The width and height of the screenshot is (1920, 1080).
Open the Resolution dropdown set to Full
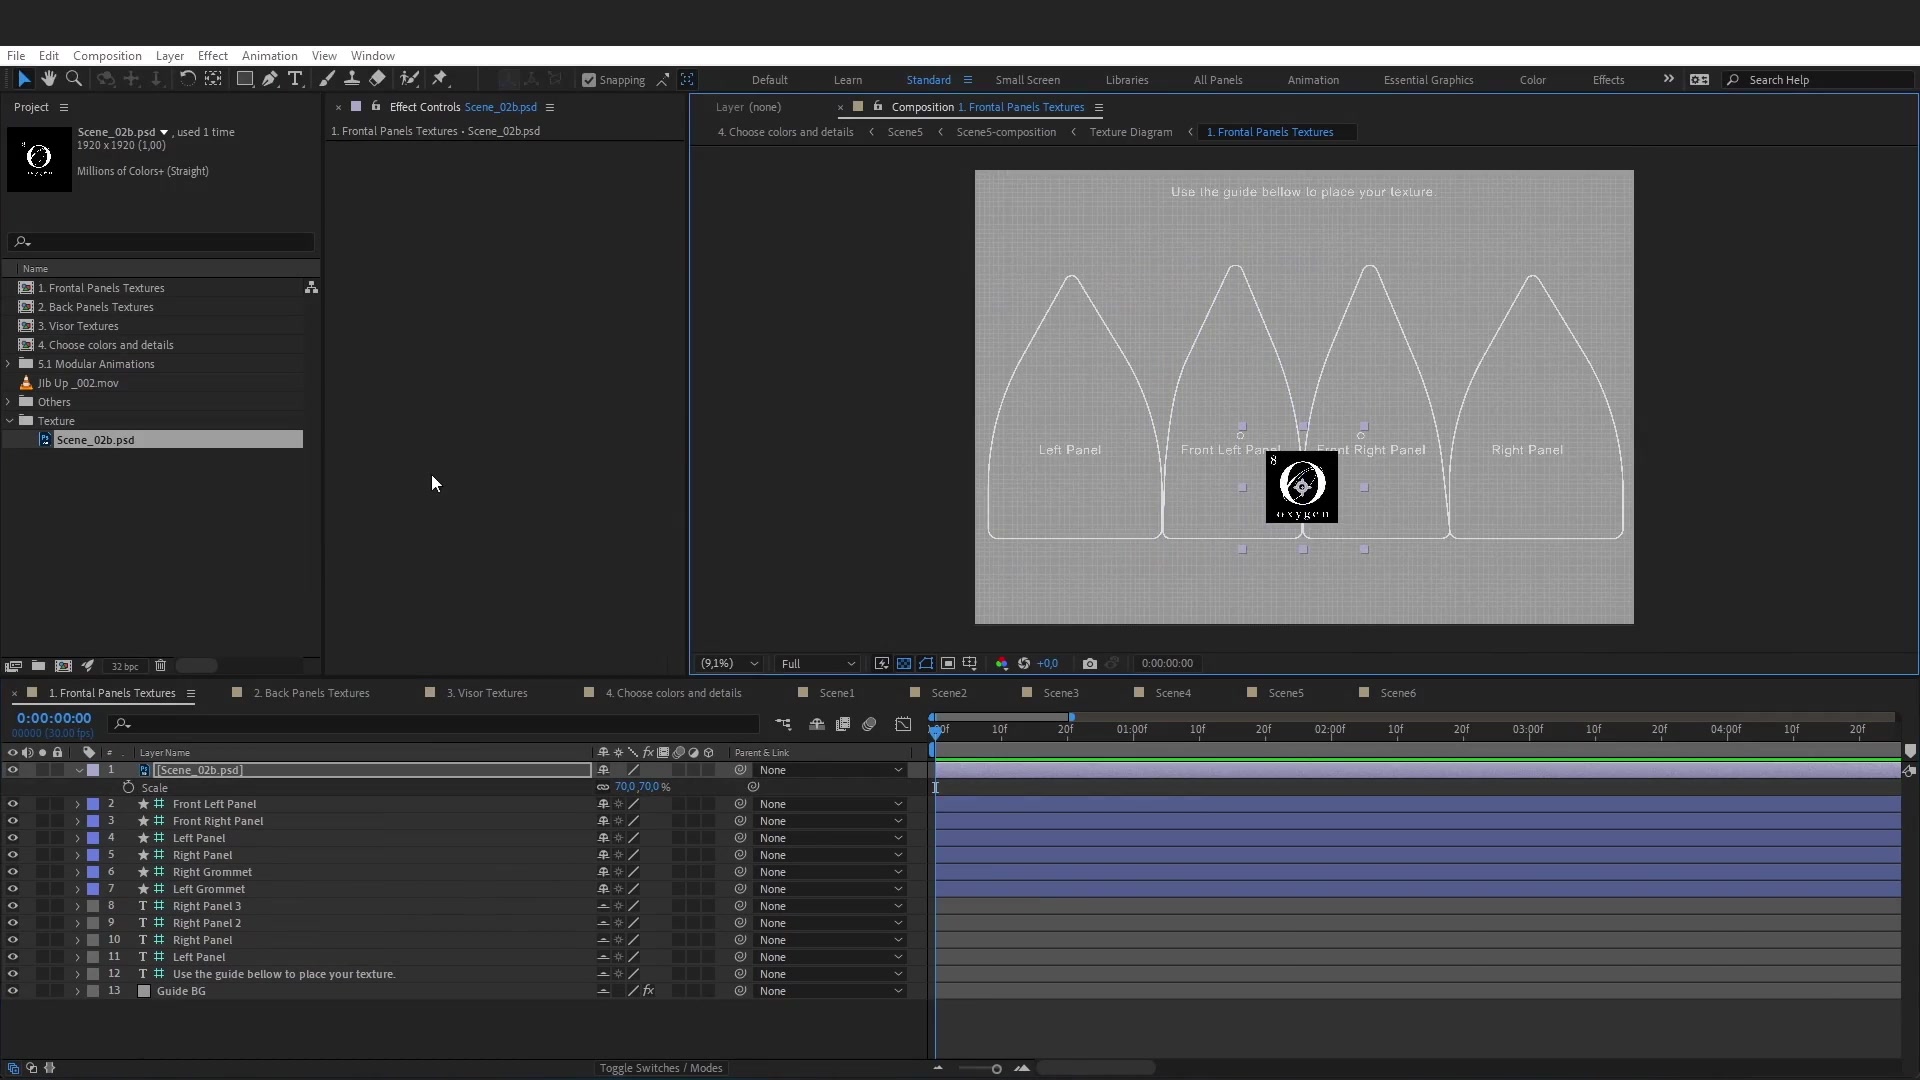[816, 663]
